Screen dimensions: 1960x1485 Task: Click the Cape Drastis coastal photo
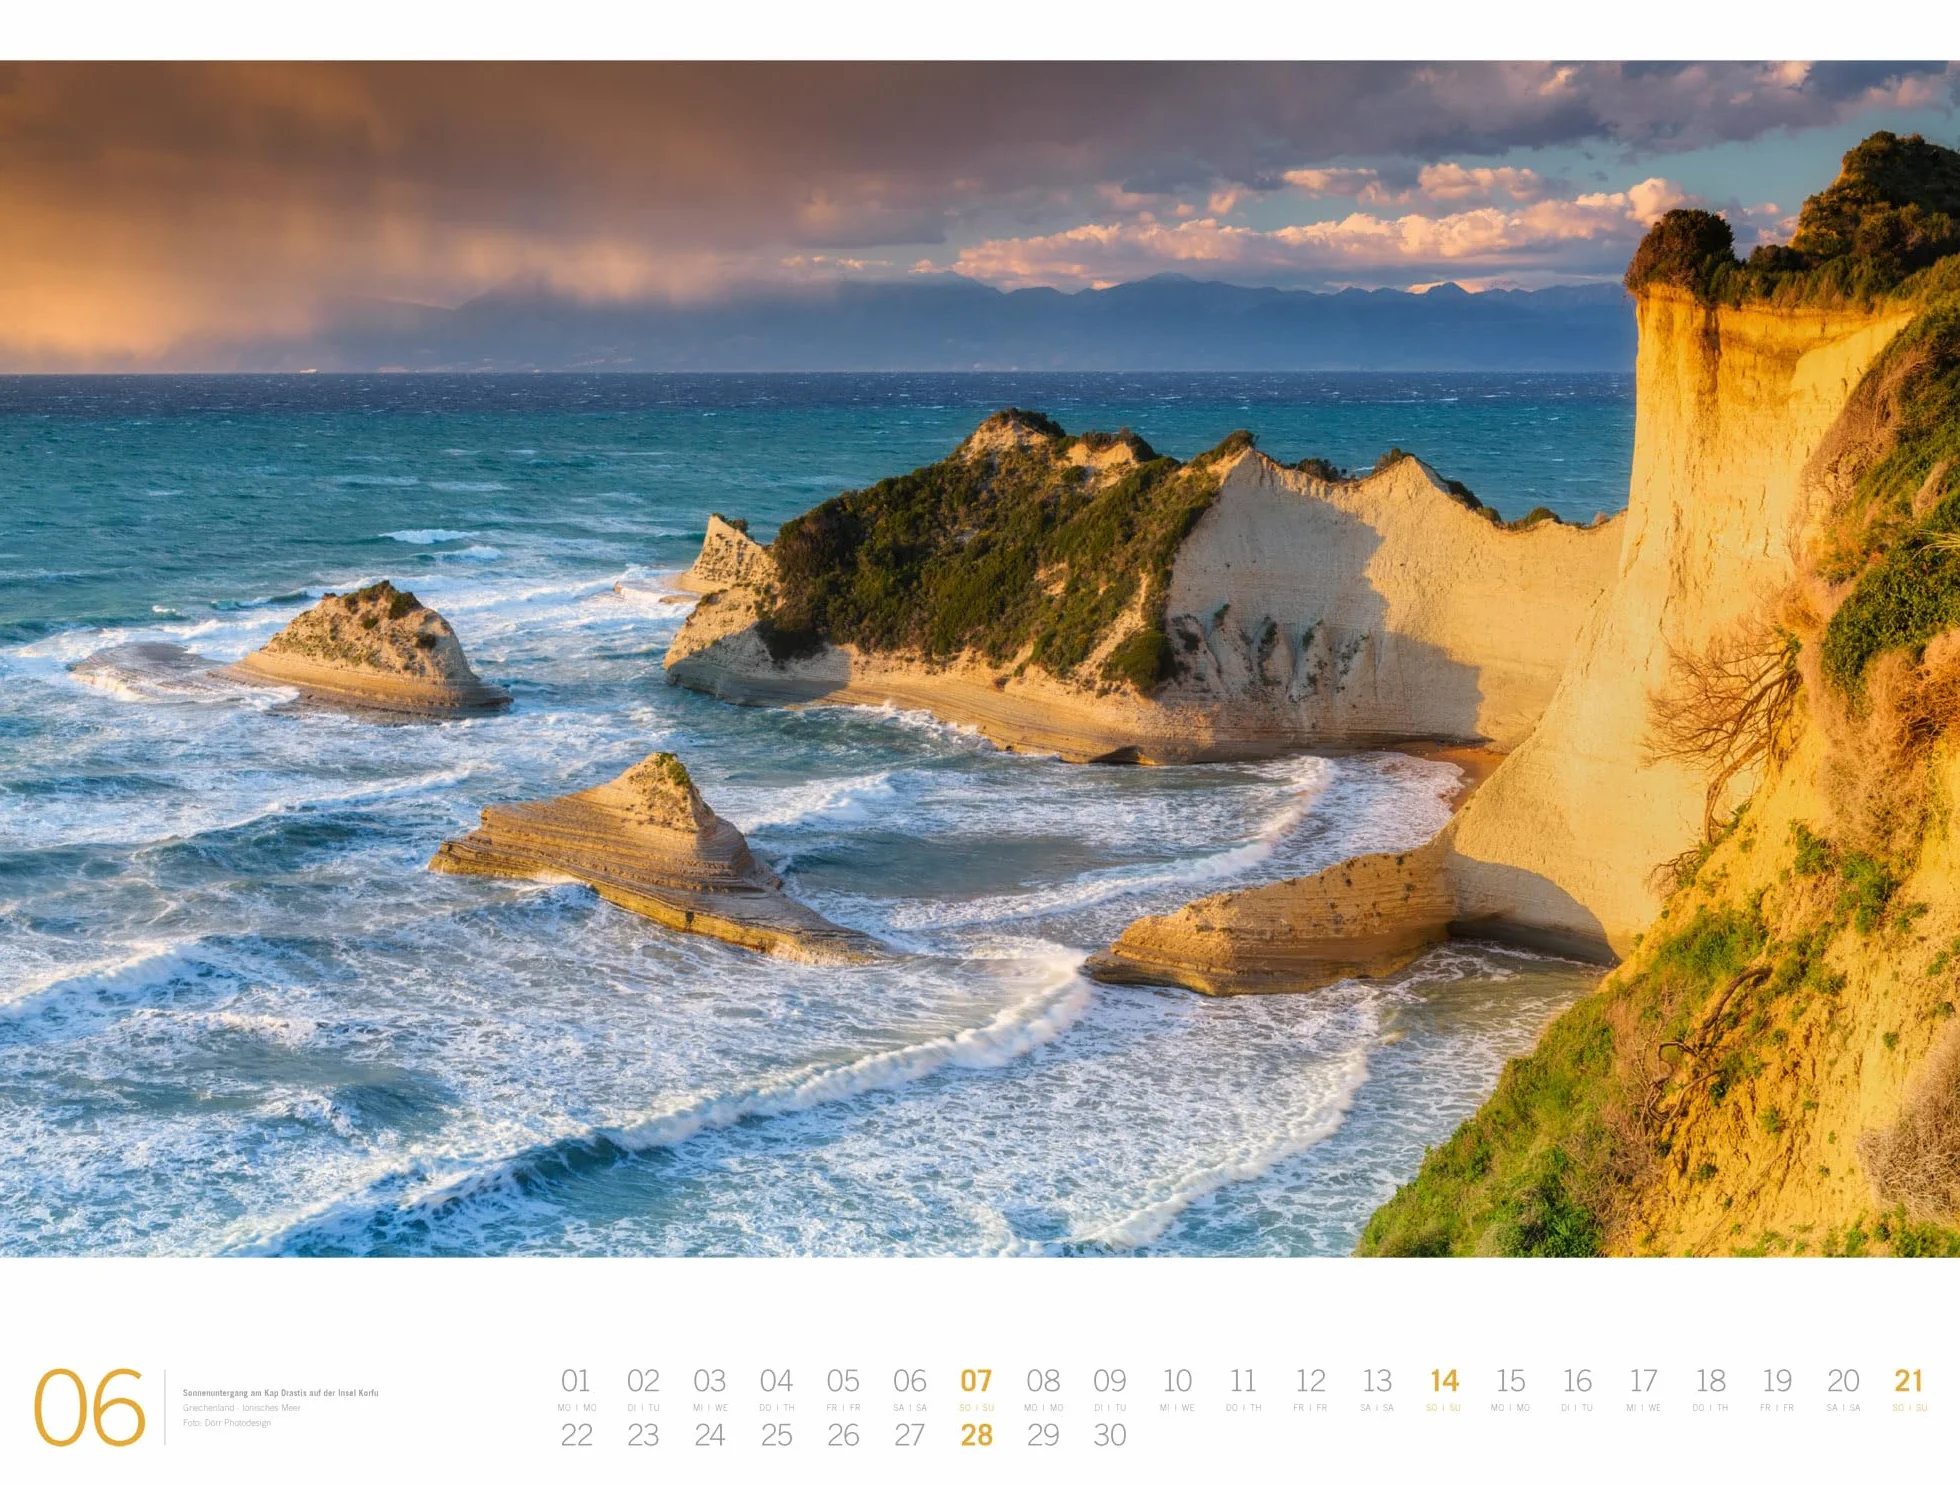click(980, 658)
